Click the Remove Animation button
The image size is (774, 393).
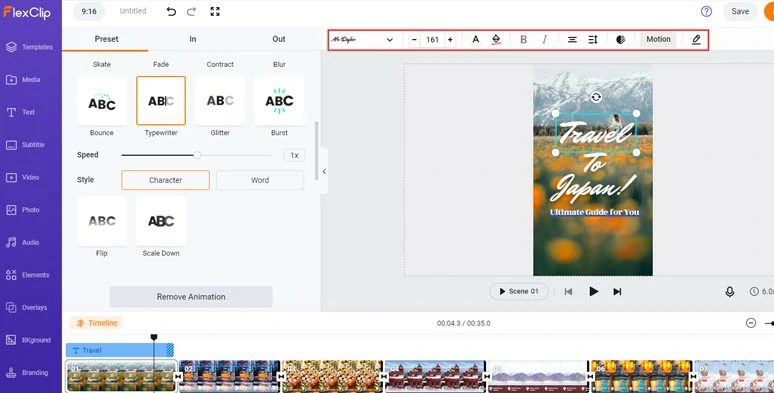pos(191,297)
